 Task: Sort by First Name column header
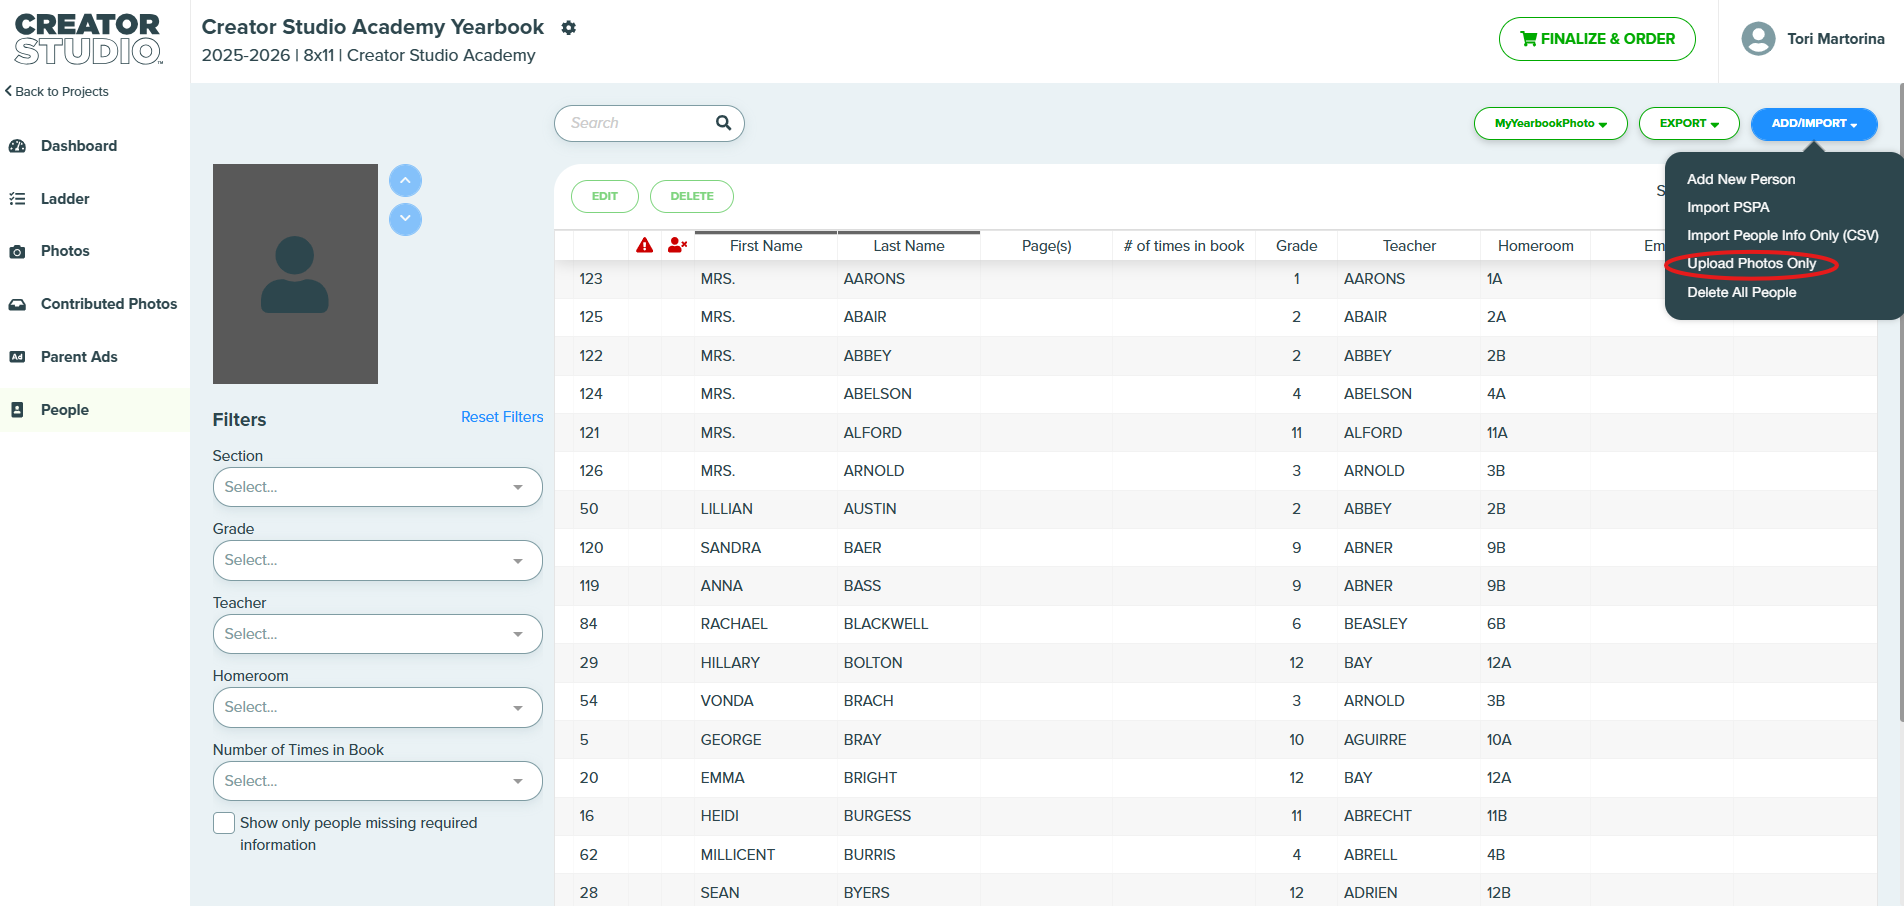click(x=766, y=246)
